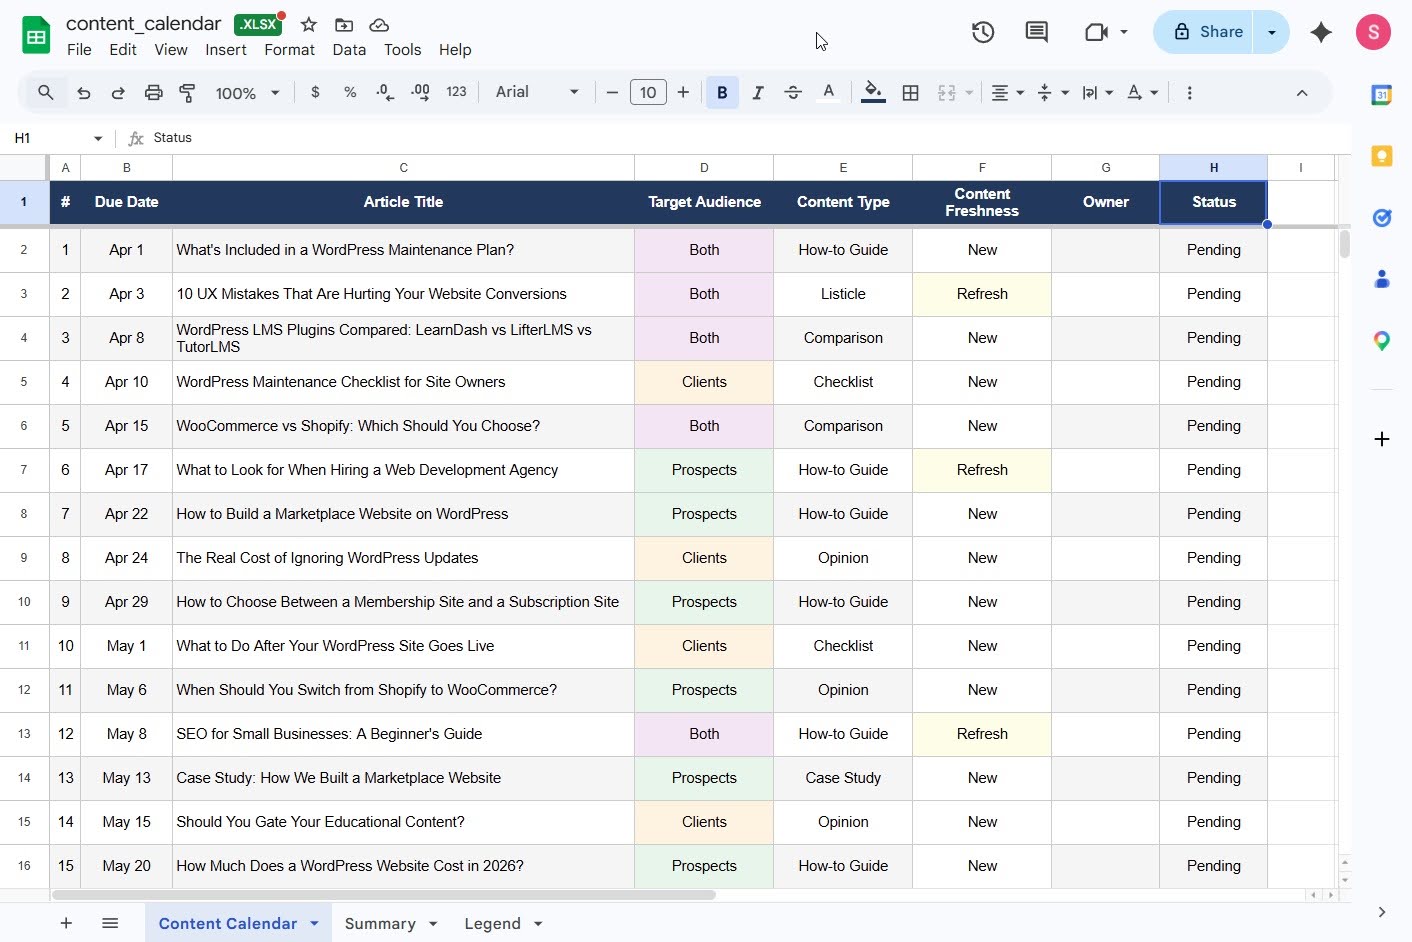1412x942 pixels.
Task: Open the Google Maps side panel
Action: 1382,341
